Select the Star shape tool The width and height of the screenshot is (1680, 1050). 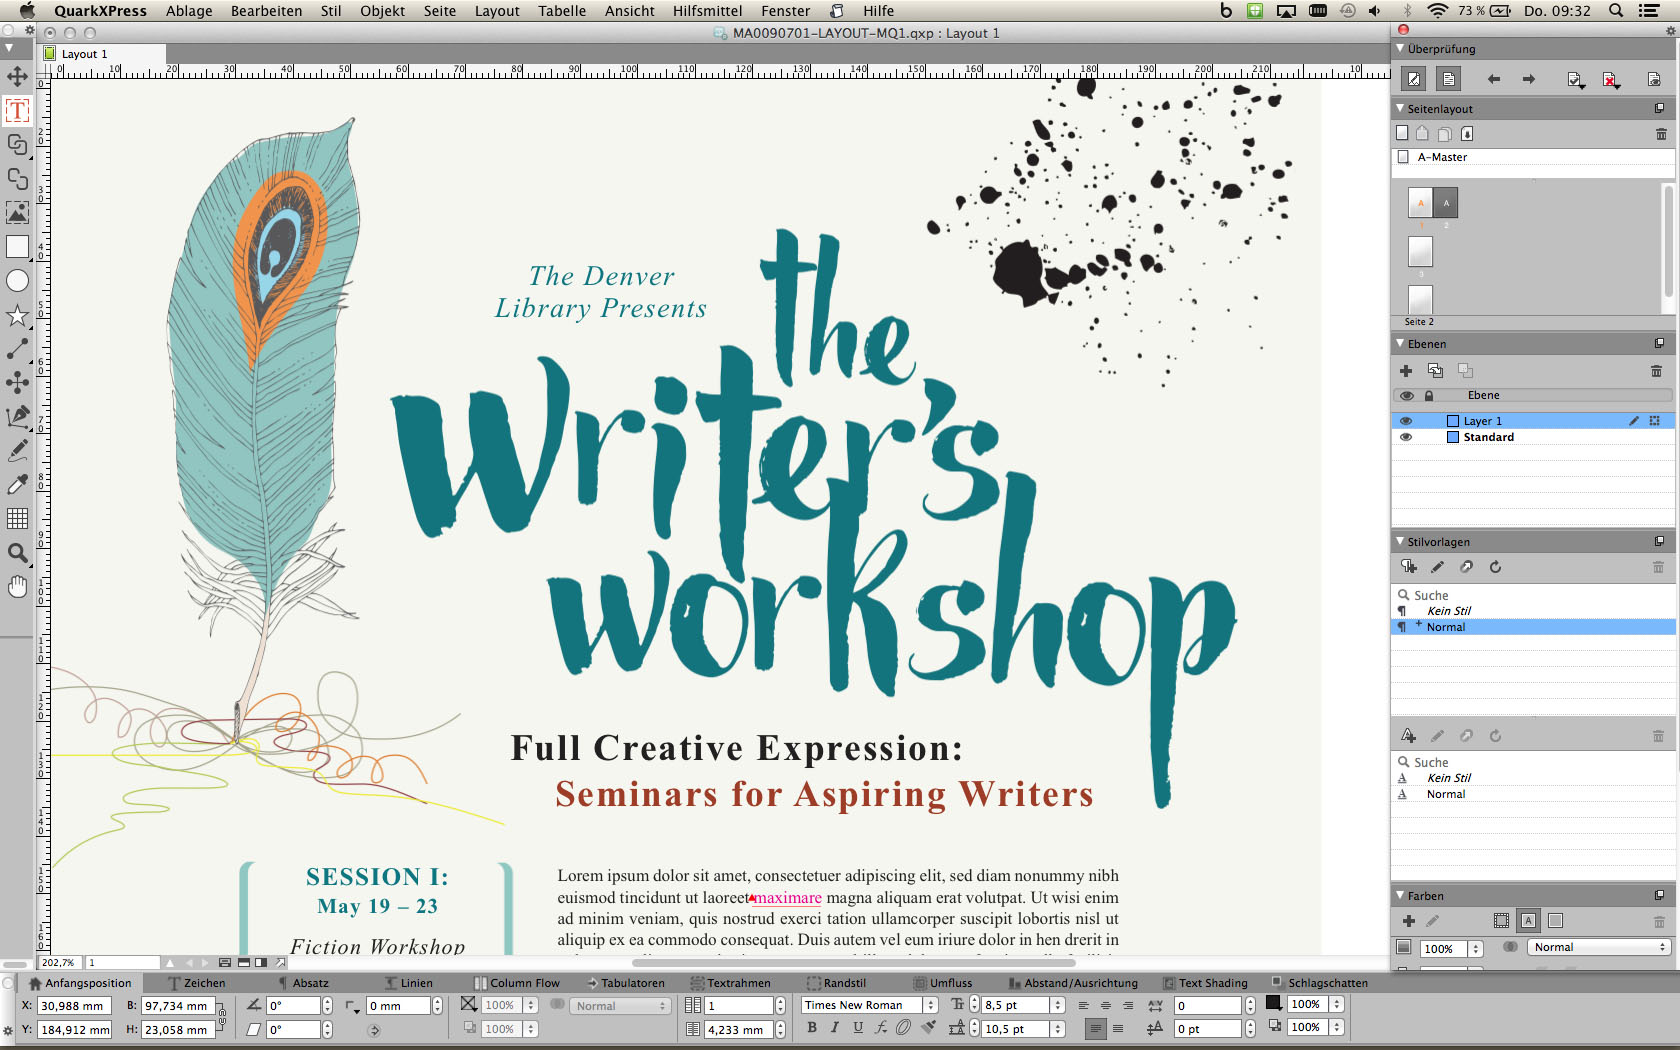tap(17, 316)
